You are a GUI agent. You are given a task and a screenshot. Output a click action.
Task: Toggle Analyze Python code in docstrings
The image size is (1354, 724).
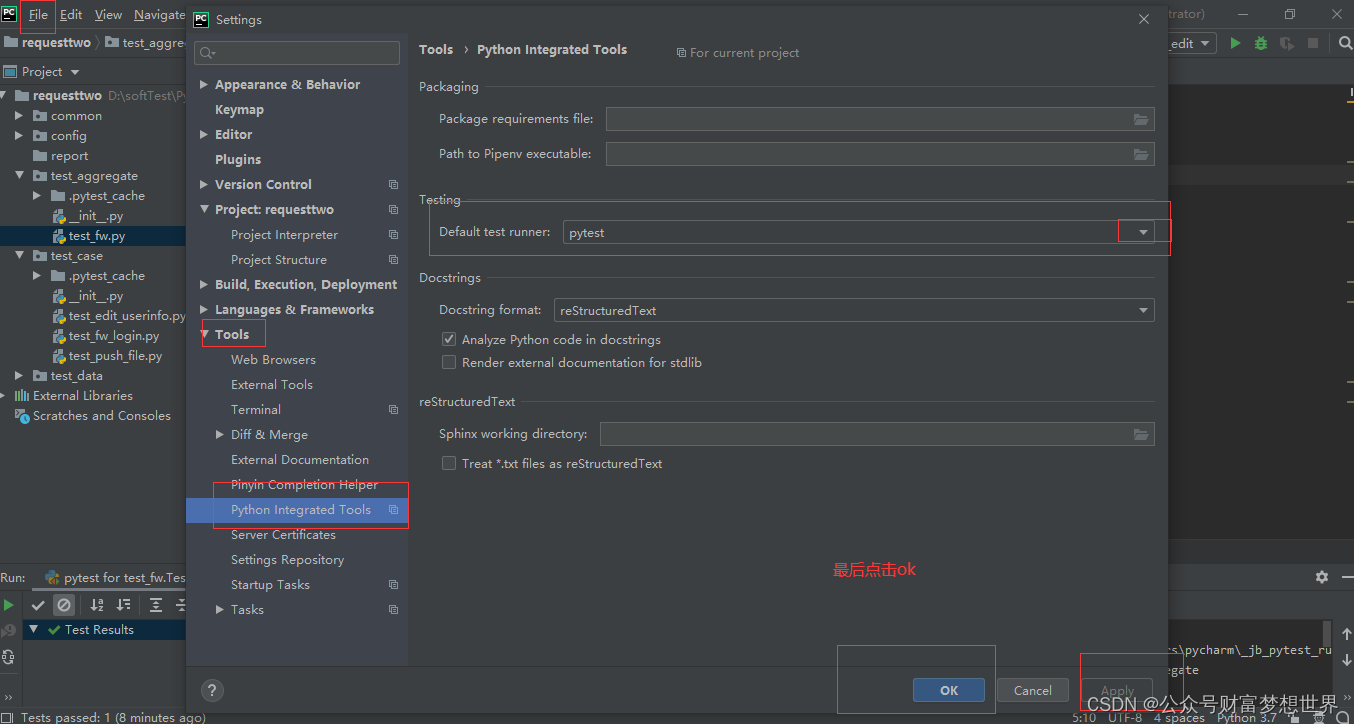pyautogui.click(x=449, y=339)
